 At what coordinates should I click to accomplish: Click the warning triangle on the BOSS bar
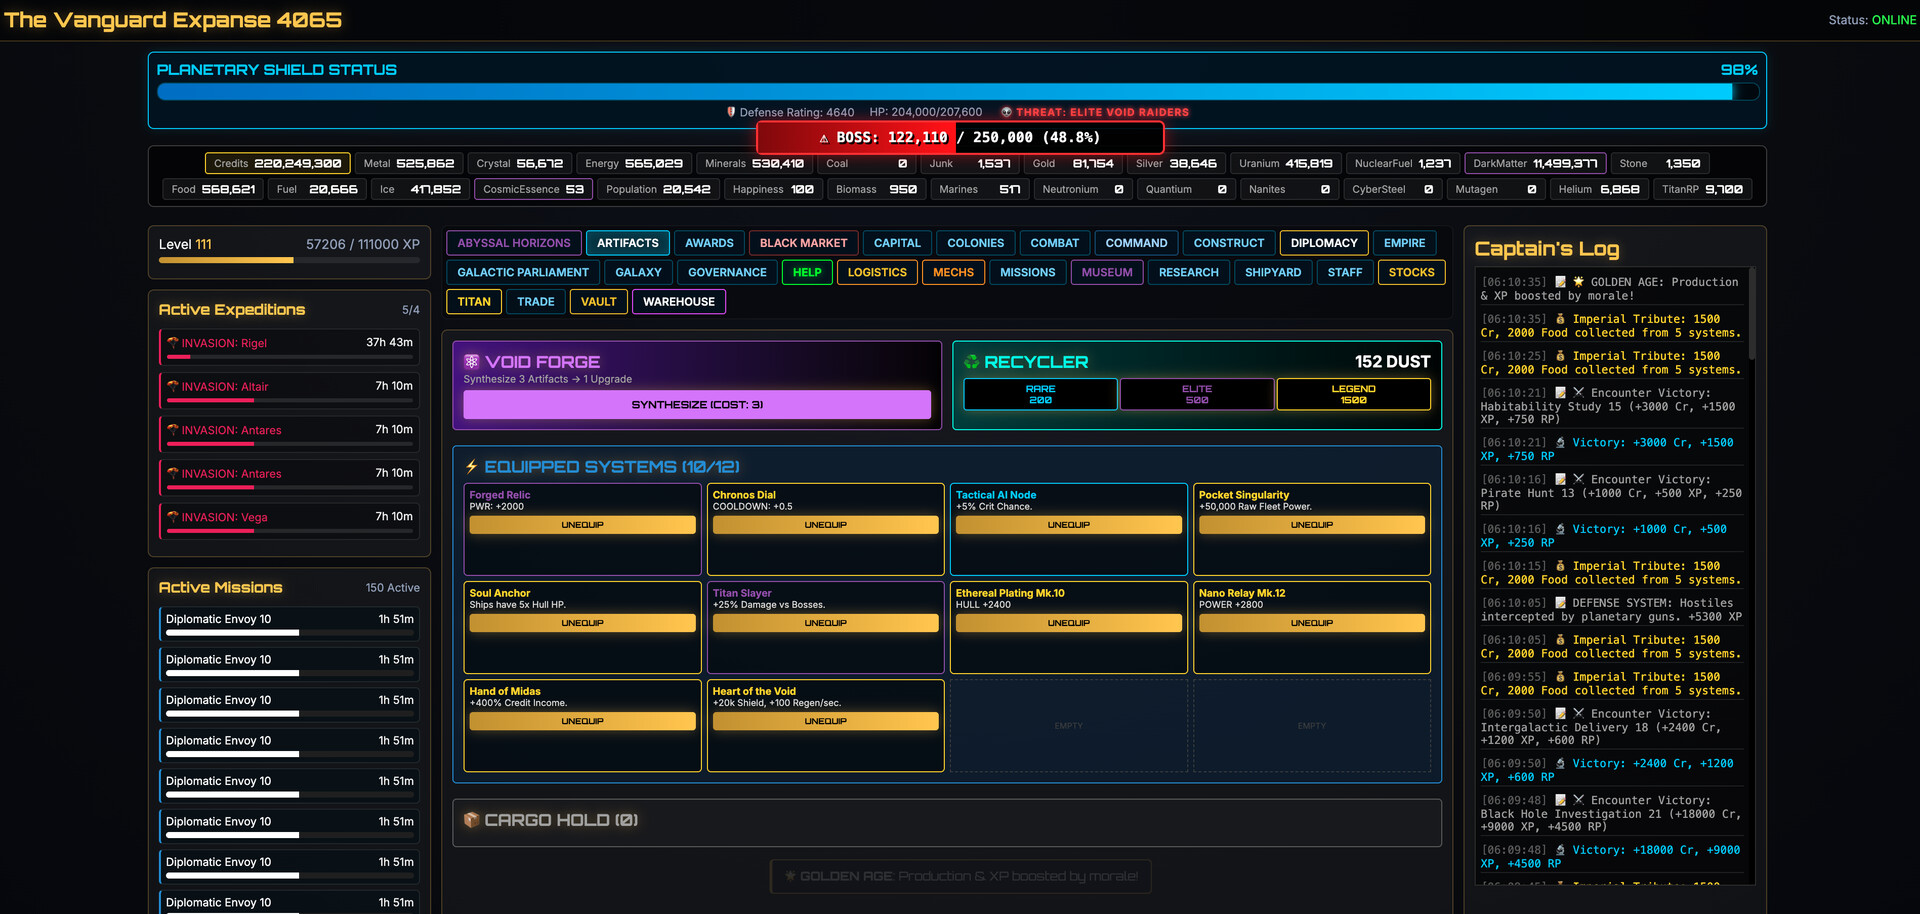[x=823, y=137]
